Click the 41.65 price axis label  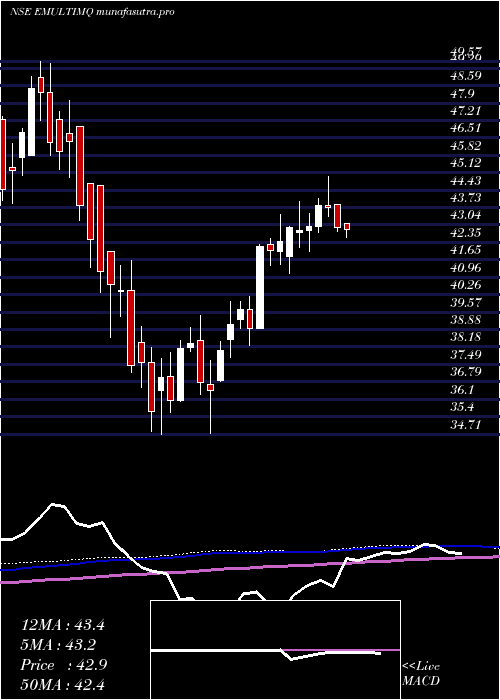465,250
